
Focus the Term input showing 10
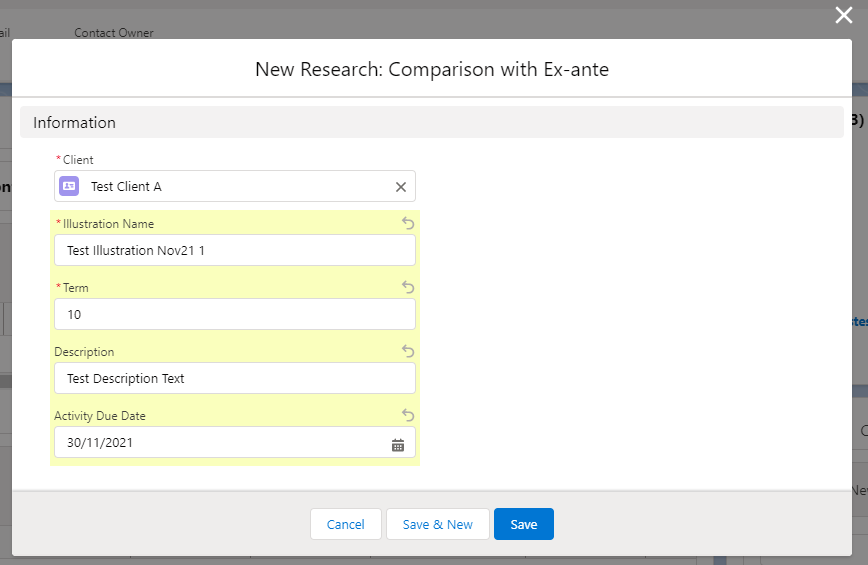coord(234,314)
